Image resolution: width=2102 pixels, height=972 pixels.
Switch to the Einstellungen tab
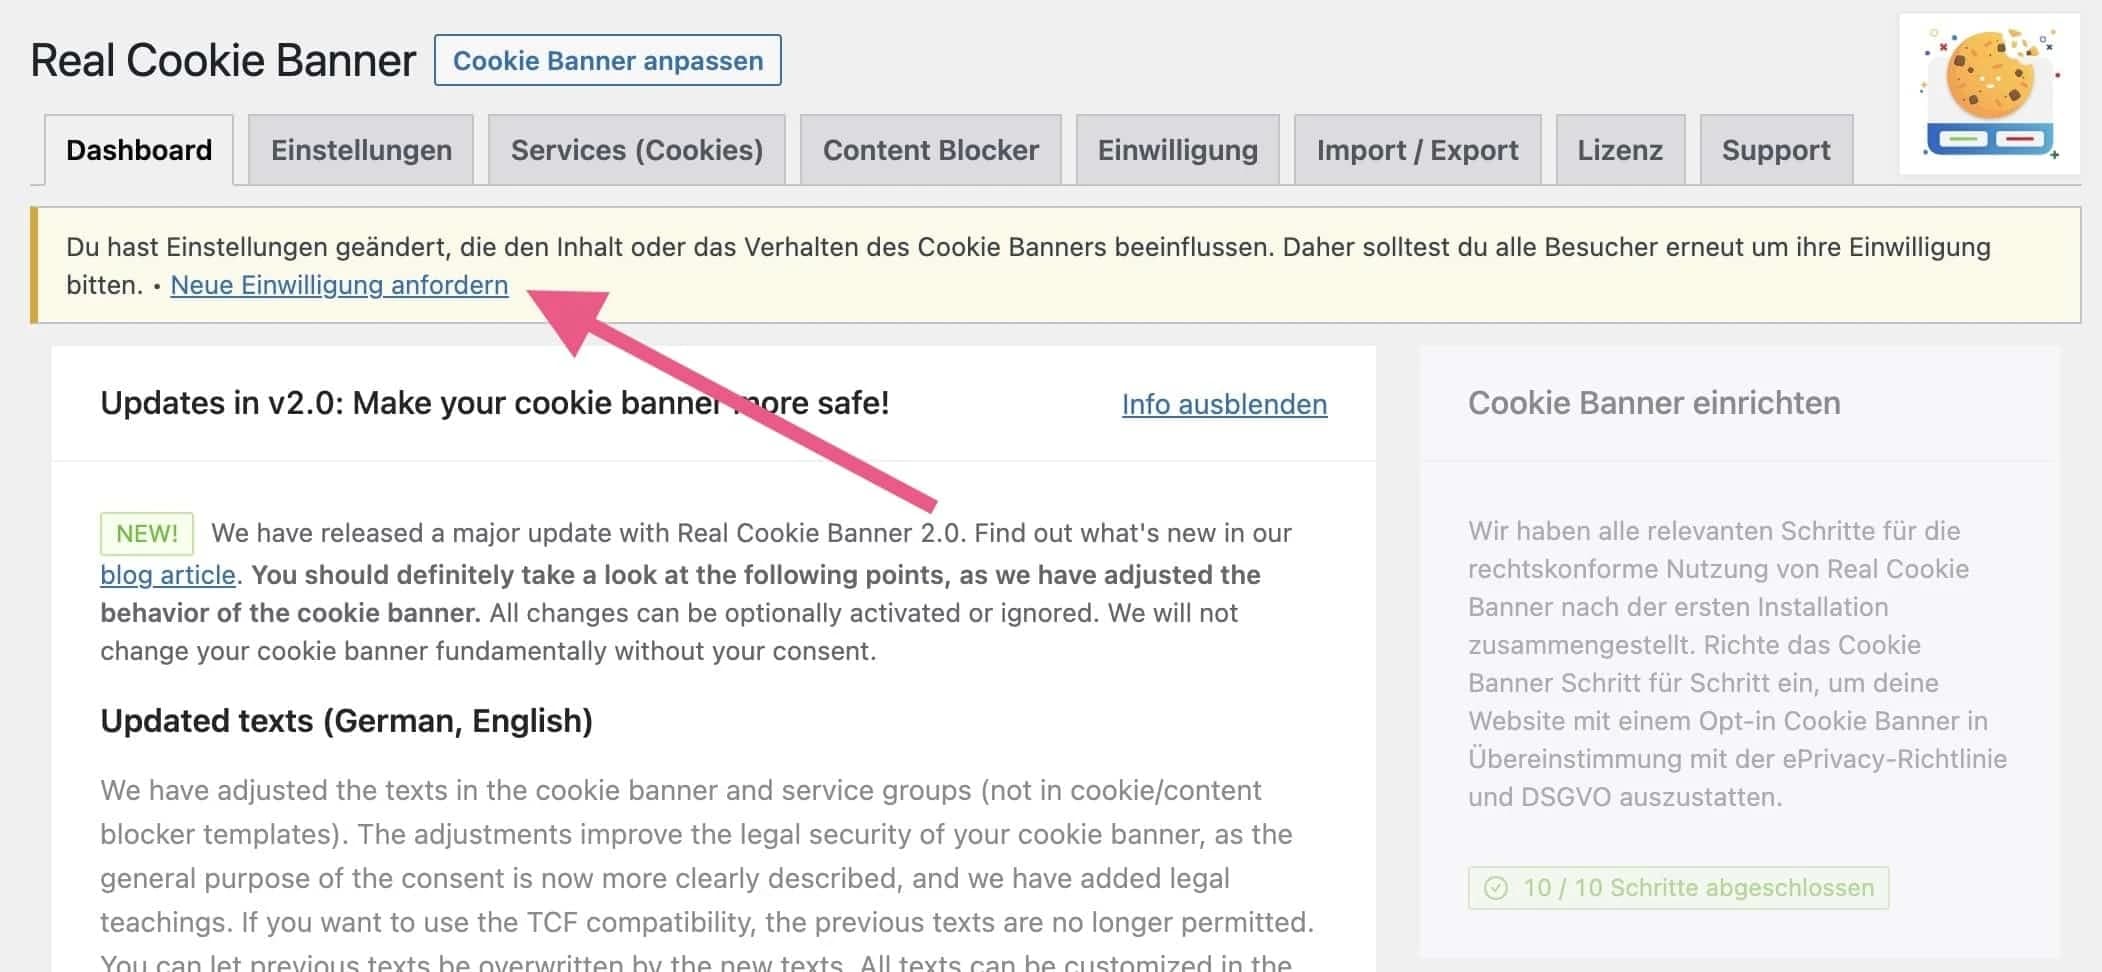point(361,150)
